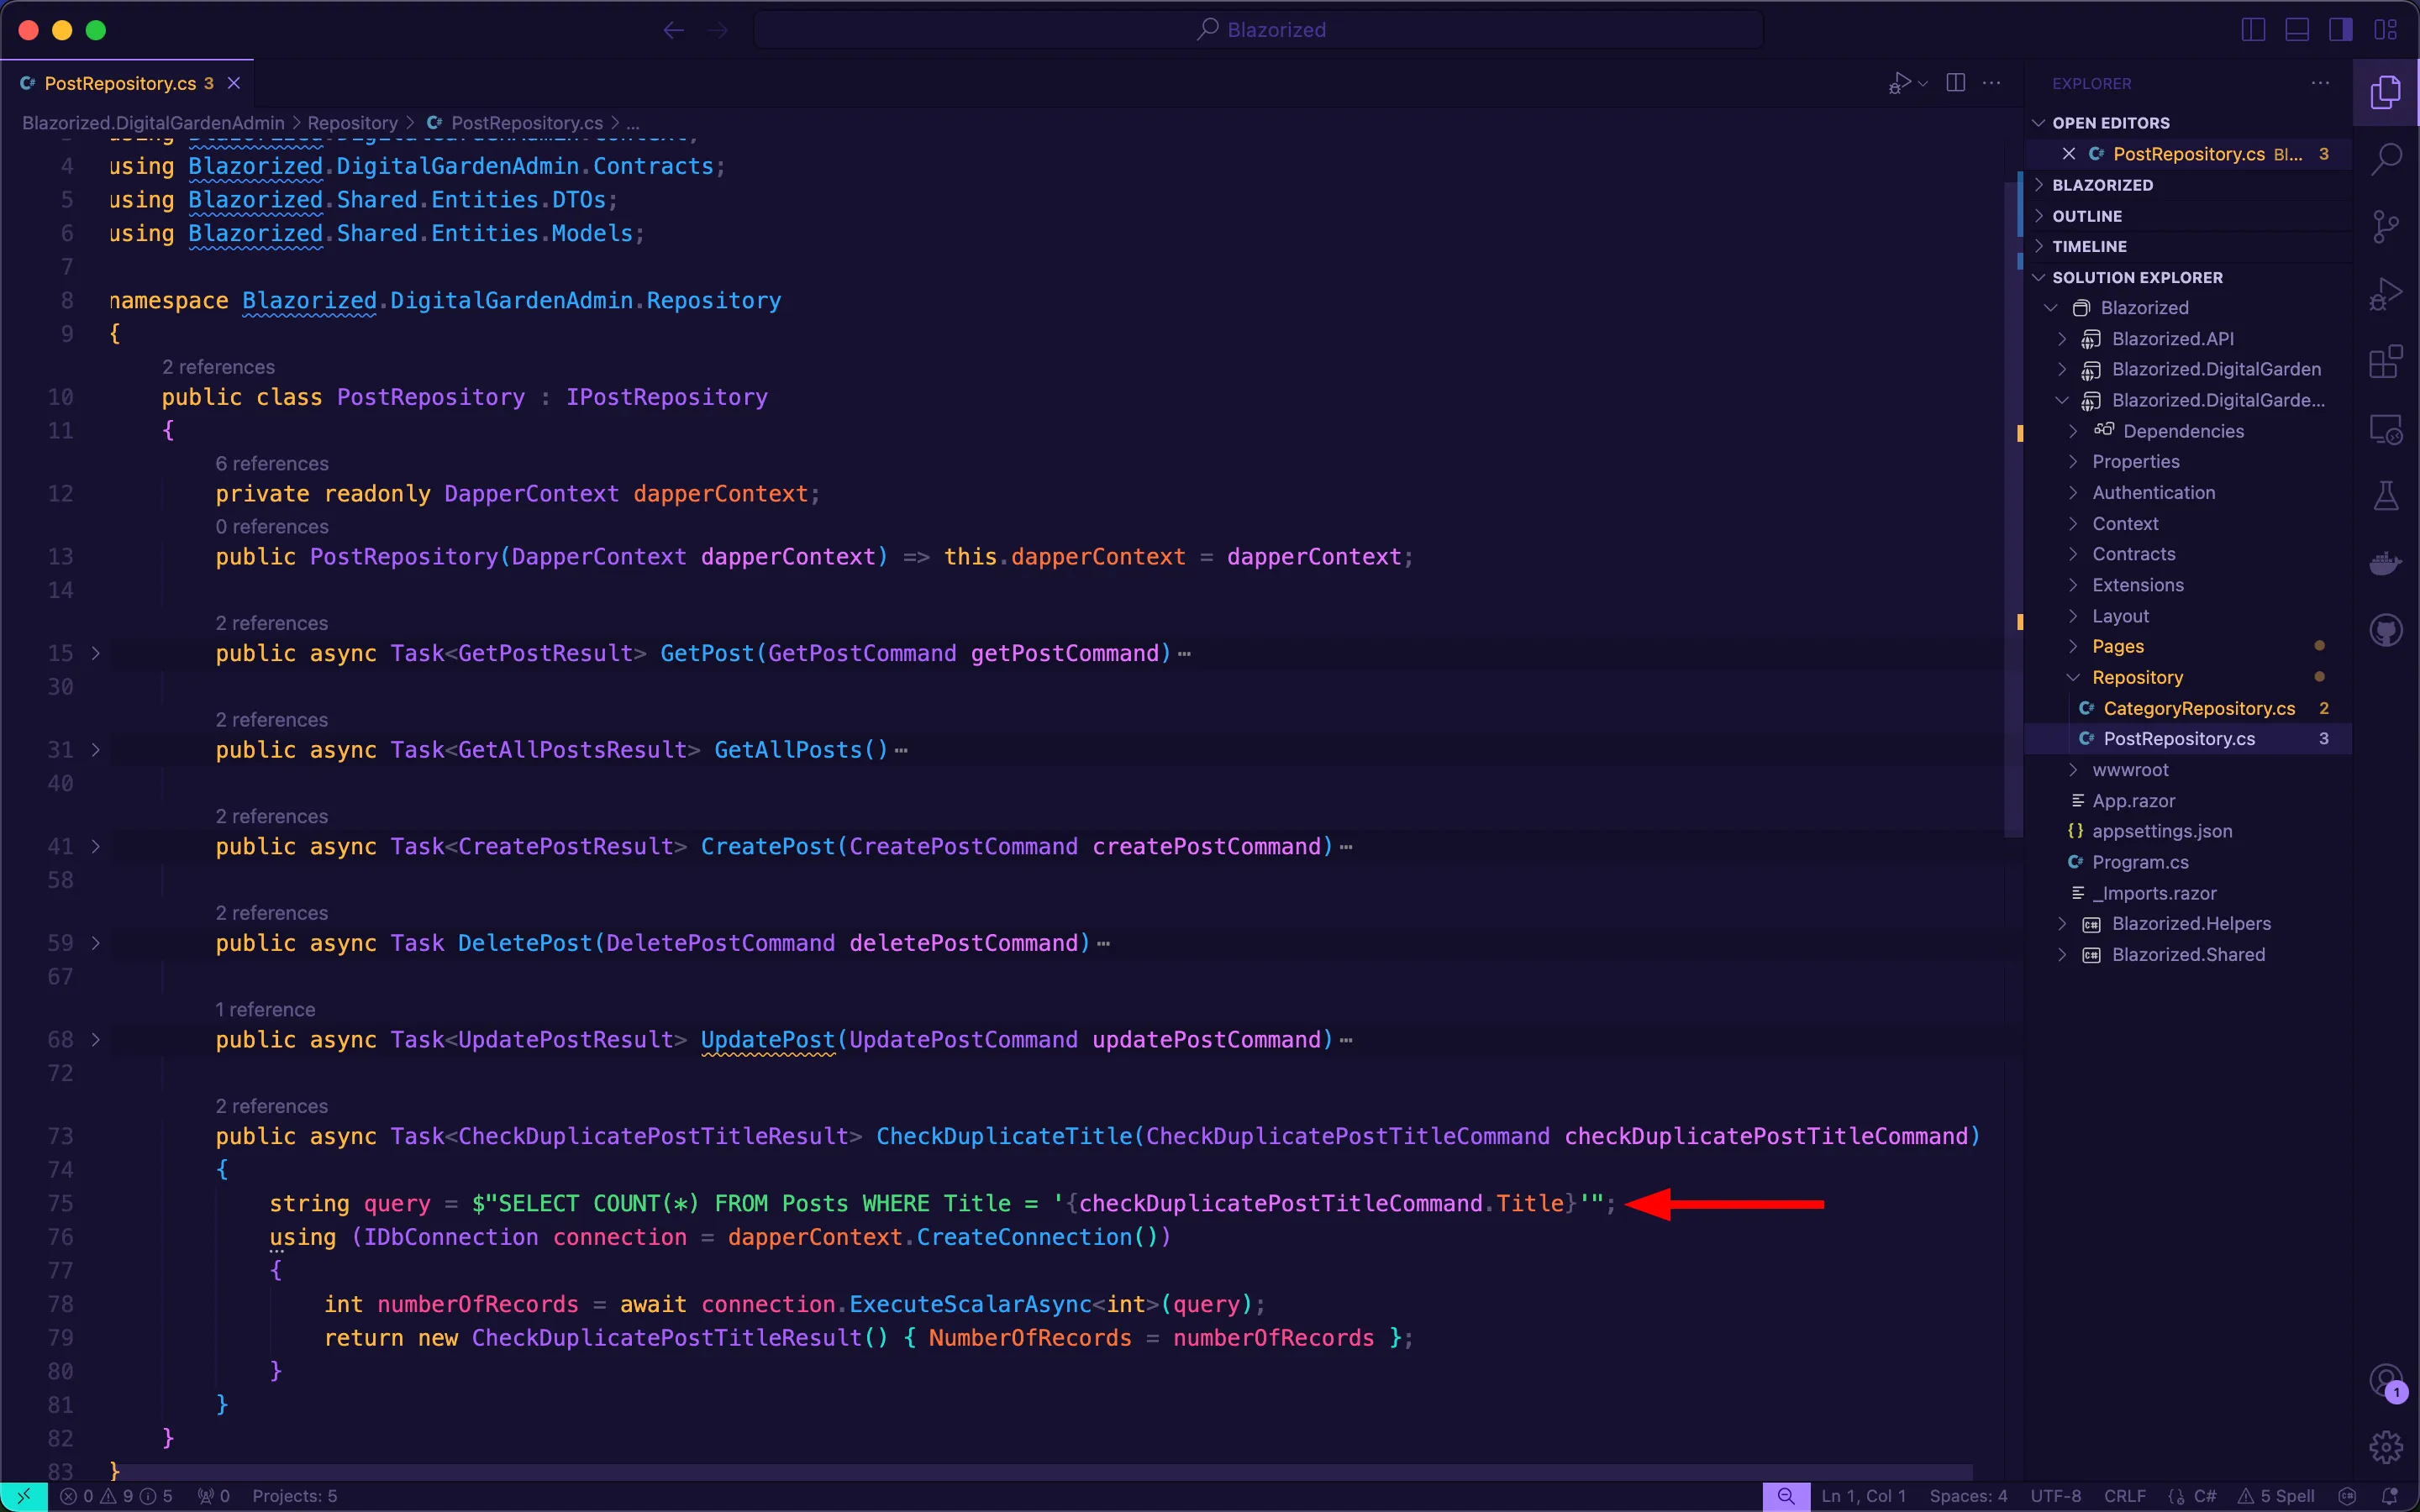Viewport: 2420px width, 1512px height.
Task: Open notifications bell in status bar
Action: (2391, 1496)
